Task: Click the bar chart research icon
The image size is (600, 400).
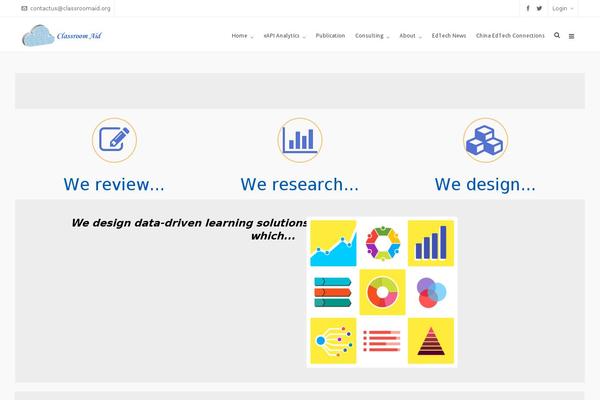Action: pyautogui.click(x=299, y=140)
